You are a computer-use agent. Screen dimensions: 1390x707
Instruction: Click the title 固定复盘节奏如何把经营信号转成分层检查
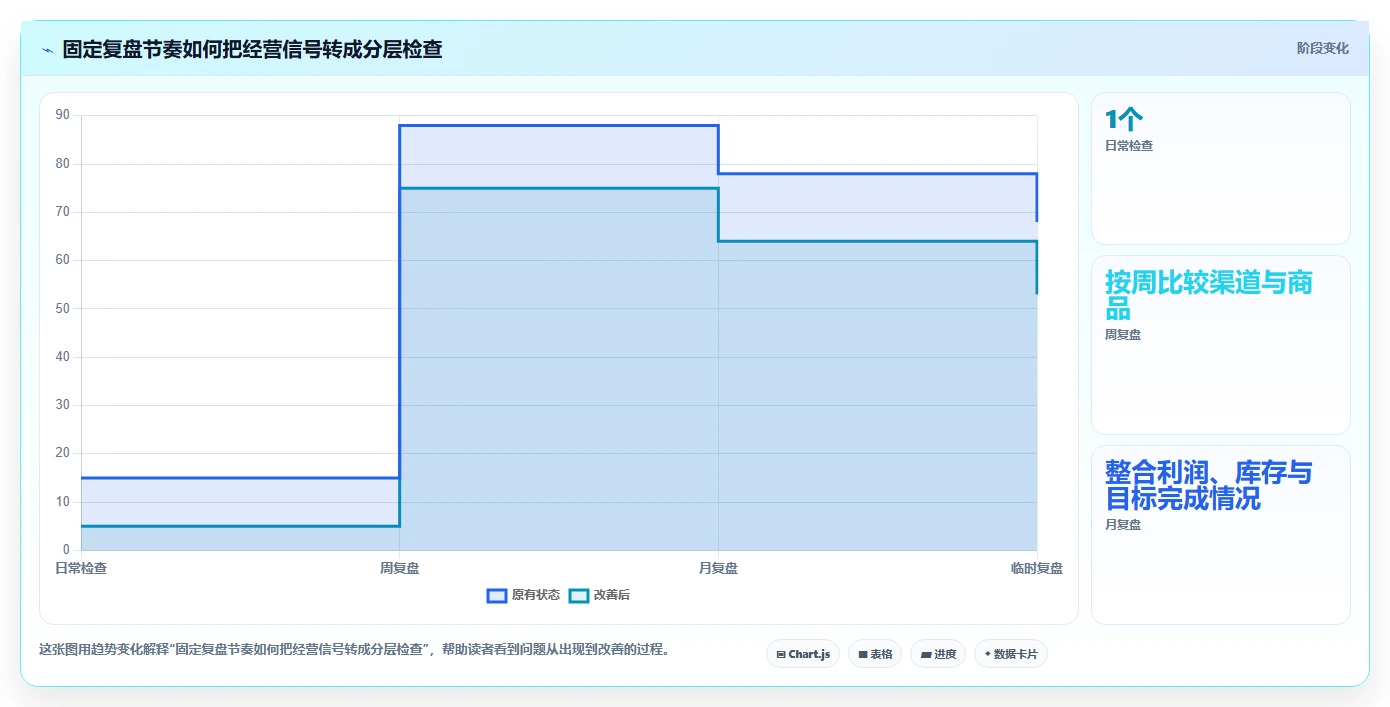[x=252, y=49]
